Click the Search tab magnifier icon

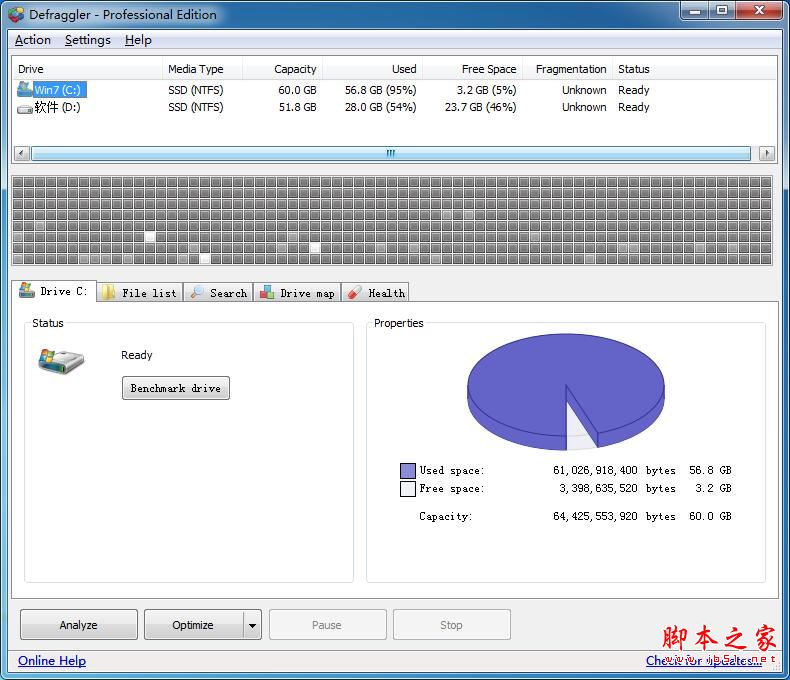tap(197, 292)
